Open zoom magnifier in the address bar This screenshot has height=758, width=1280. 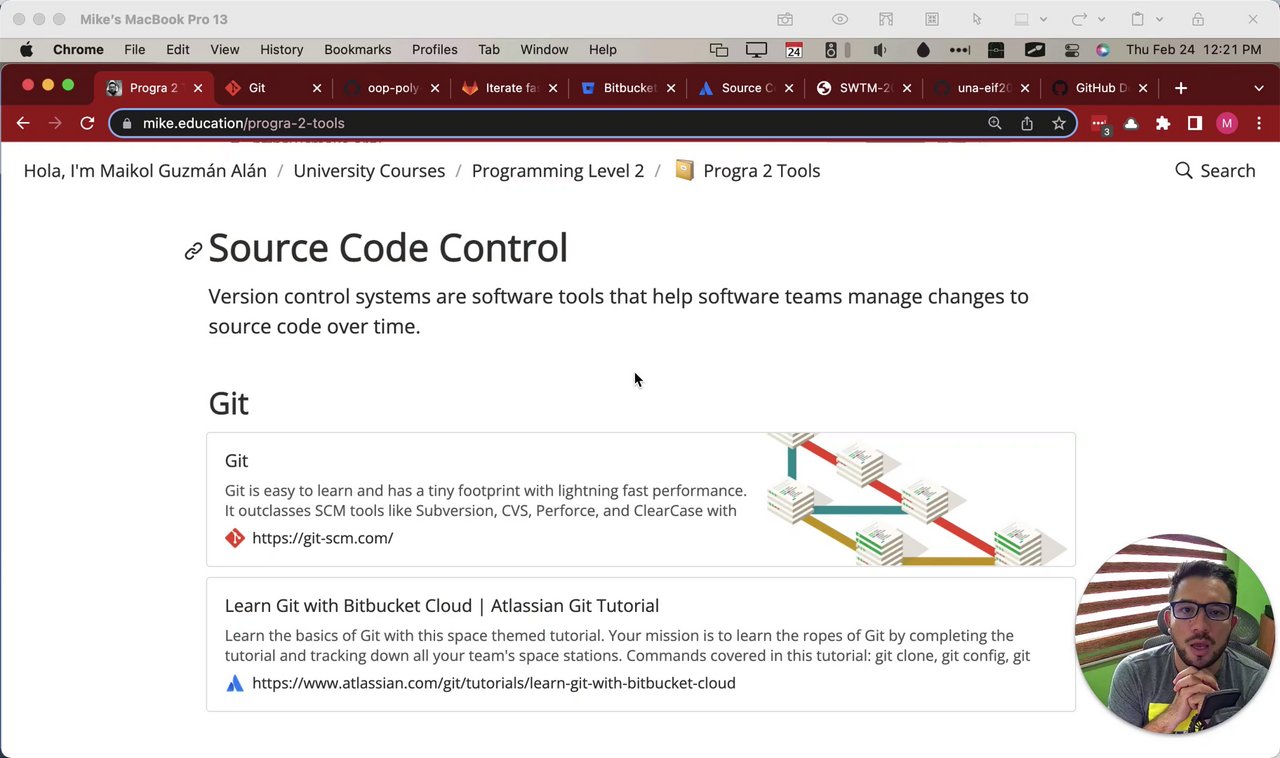coord(995,123)
